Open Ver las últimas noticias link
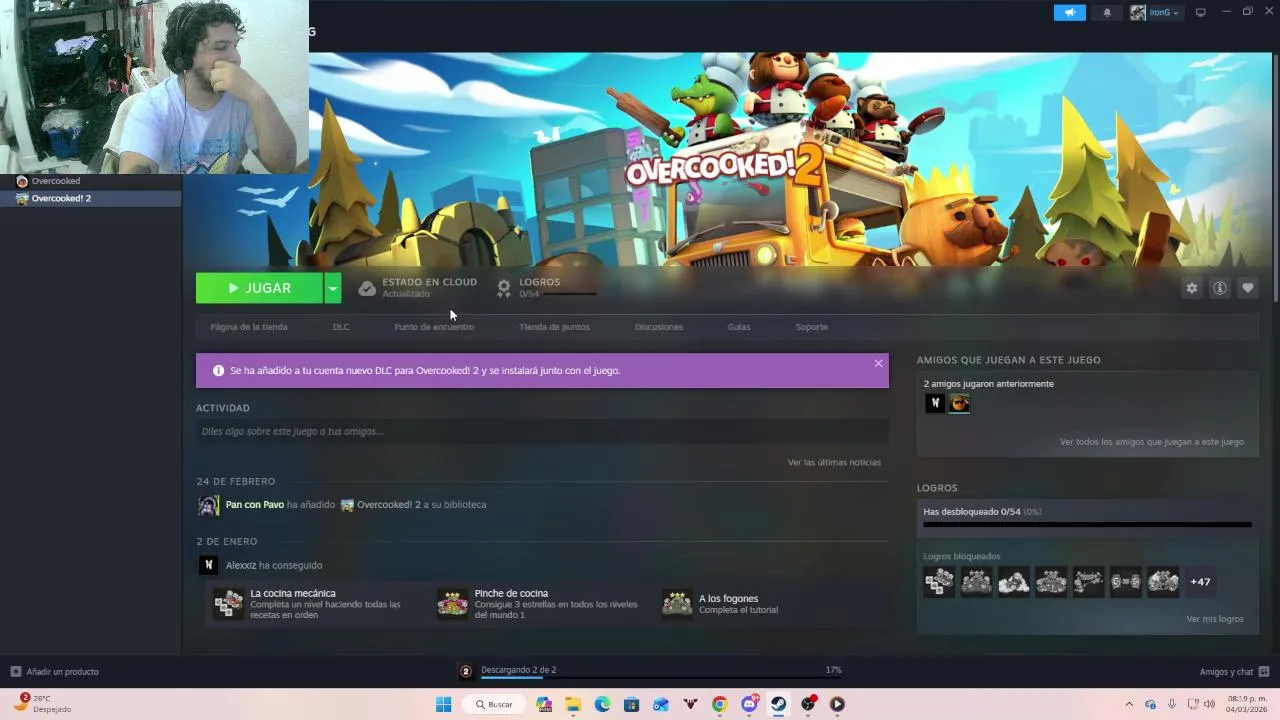The width and height of the screenshot is (1280, 720). [x=834, y=462]
